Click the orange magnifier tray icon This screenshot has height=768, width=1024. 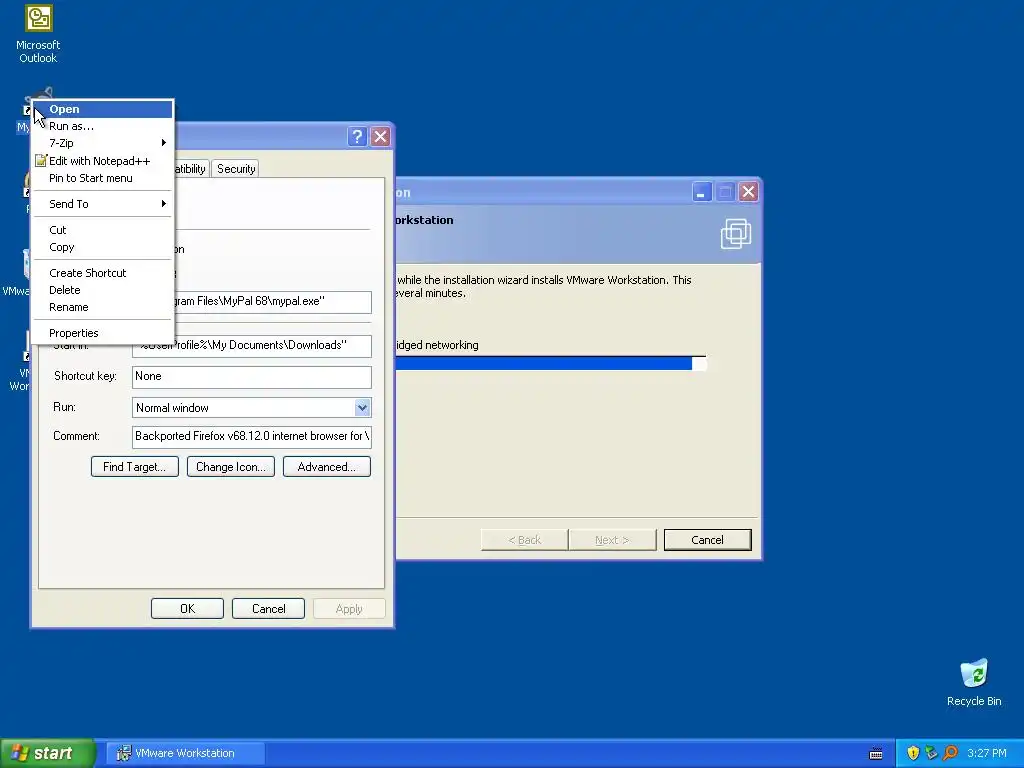point(950,753)
